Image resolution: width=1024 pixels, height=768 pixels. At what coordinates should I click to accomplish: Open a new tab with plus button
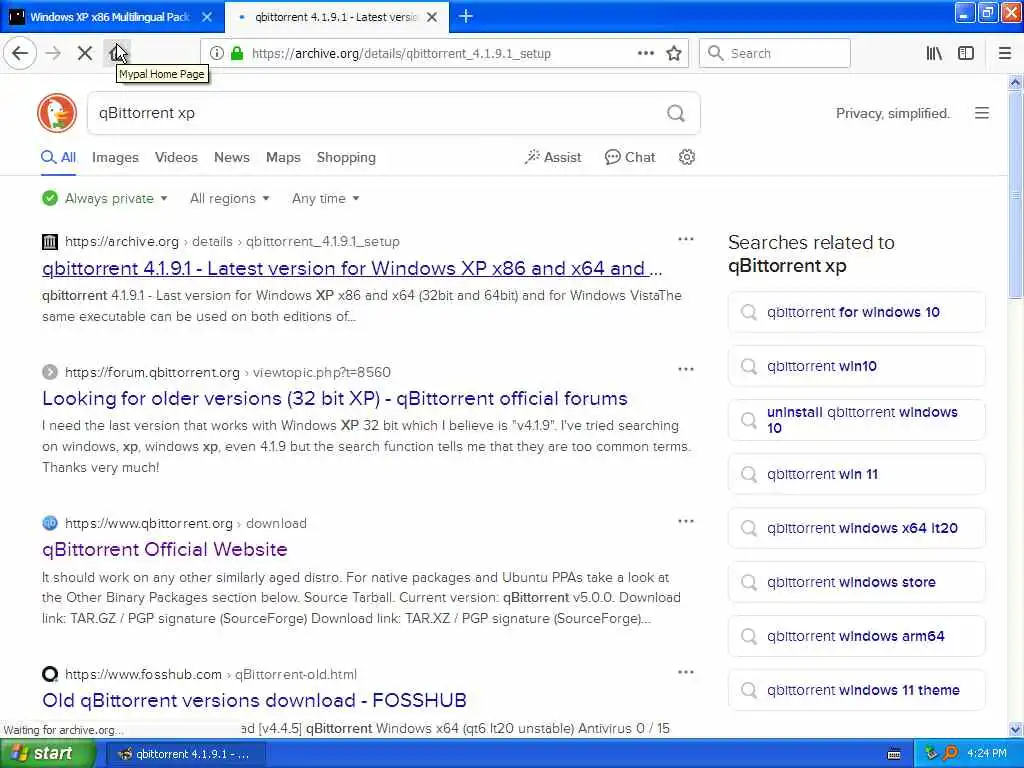coord(466,16)
